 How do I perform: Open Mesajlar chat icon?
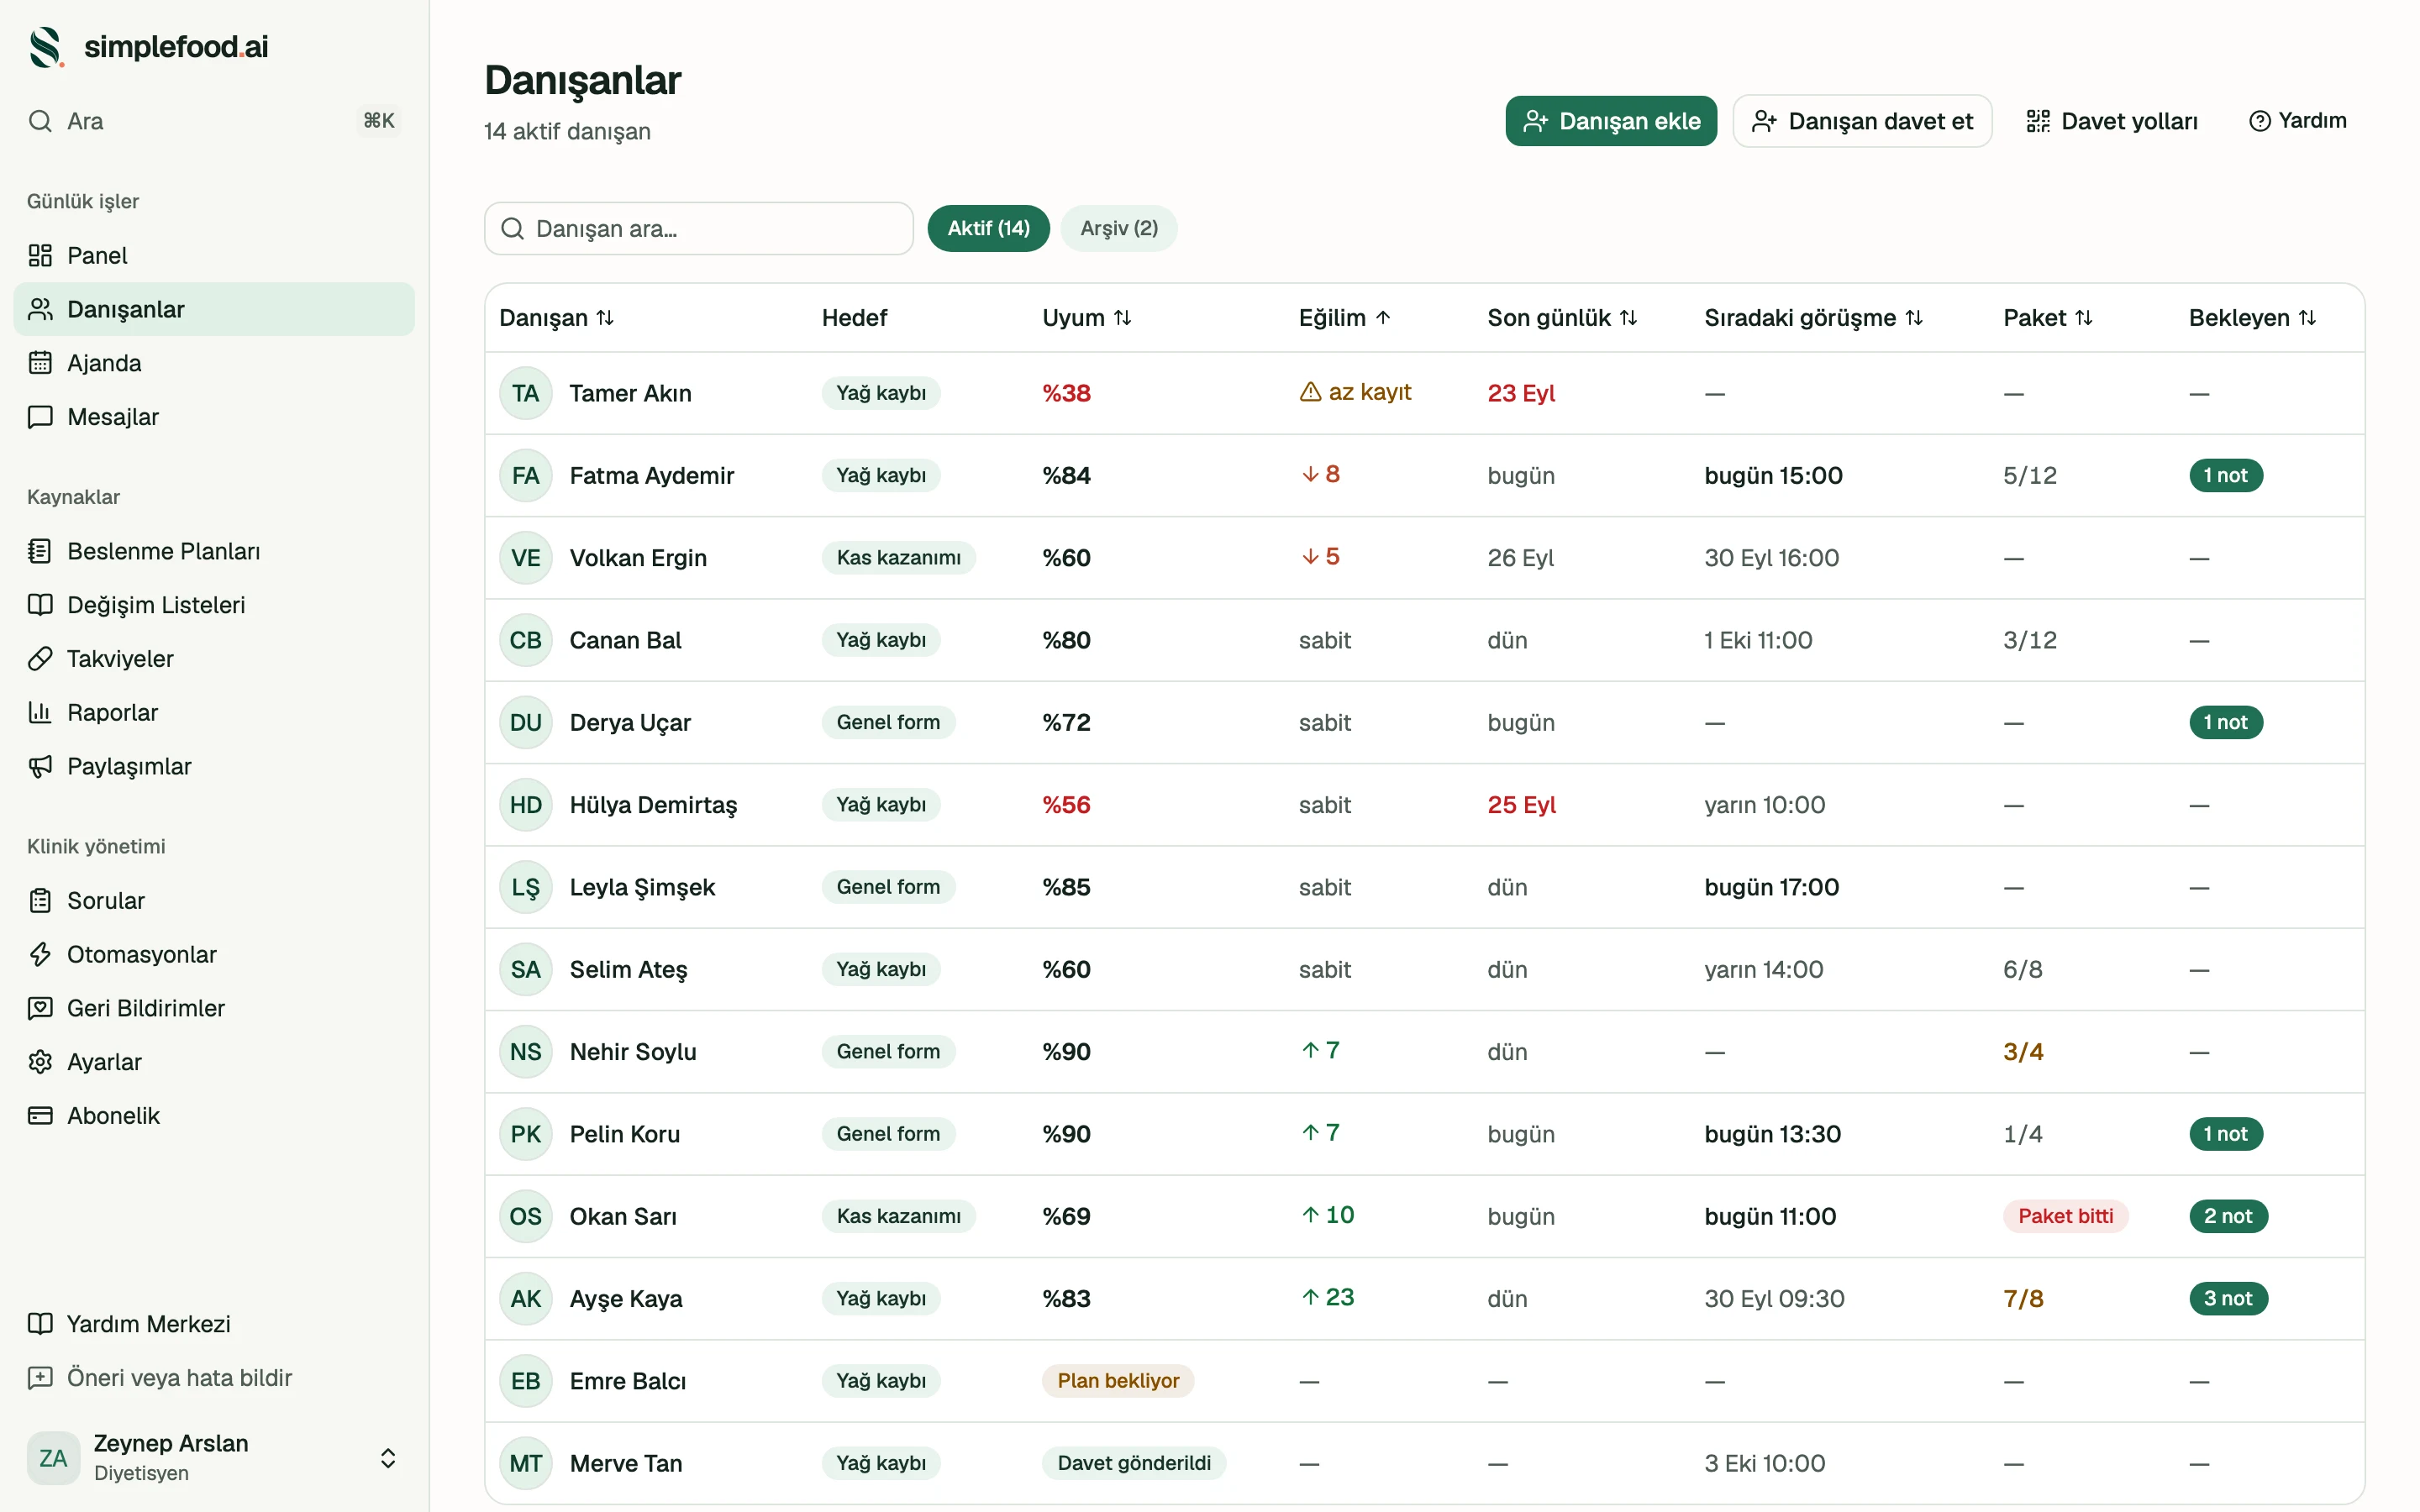coord(40,417)
